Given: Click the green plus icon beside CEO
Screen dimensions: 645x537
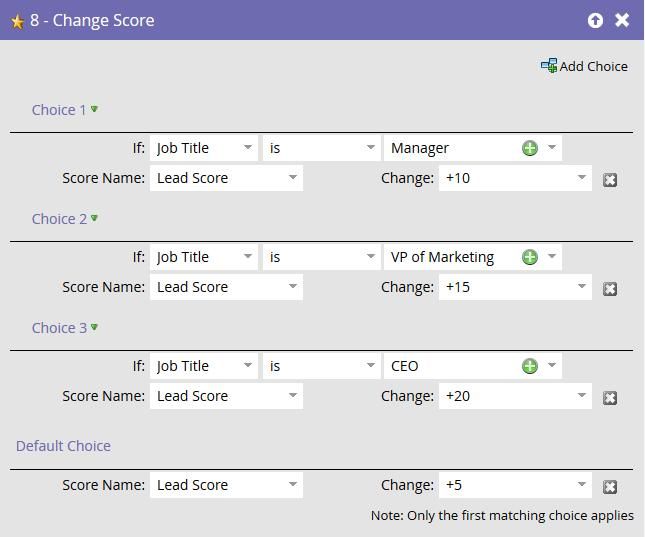Looking at the screenshot, I should [x=530, y=366].
